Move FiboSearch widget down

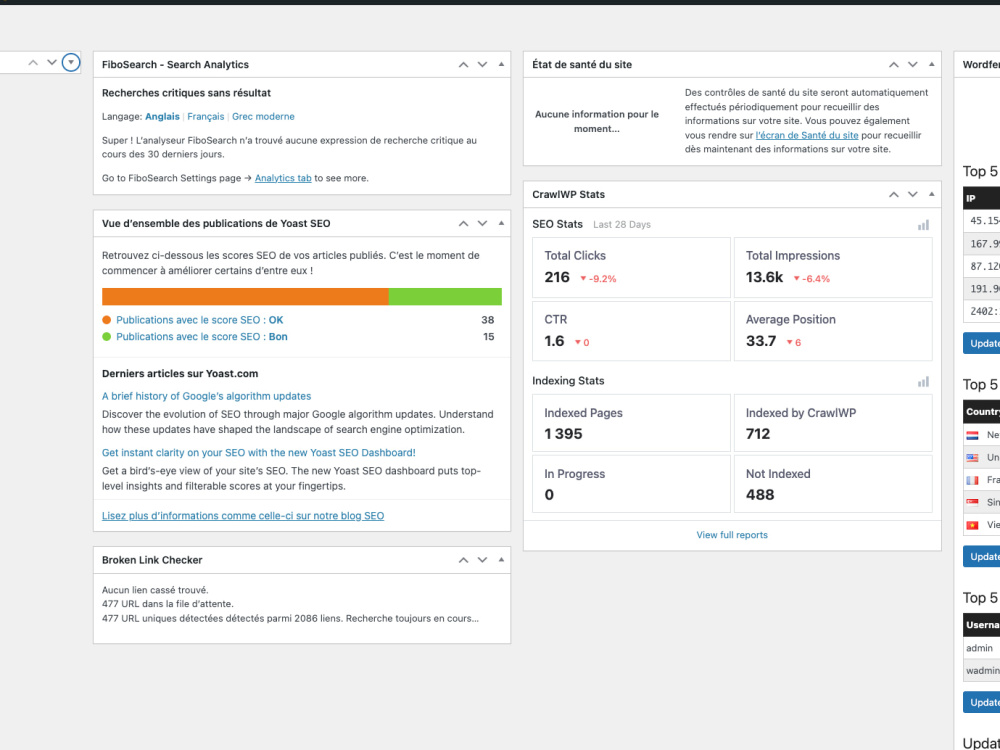pos(482,64)
